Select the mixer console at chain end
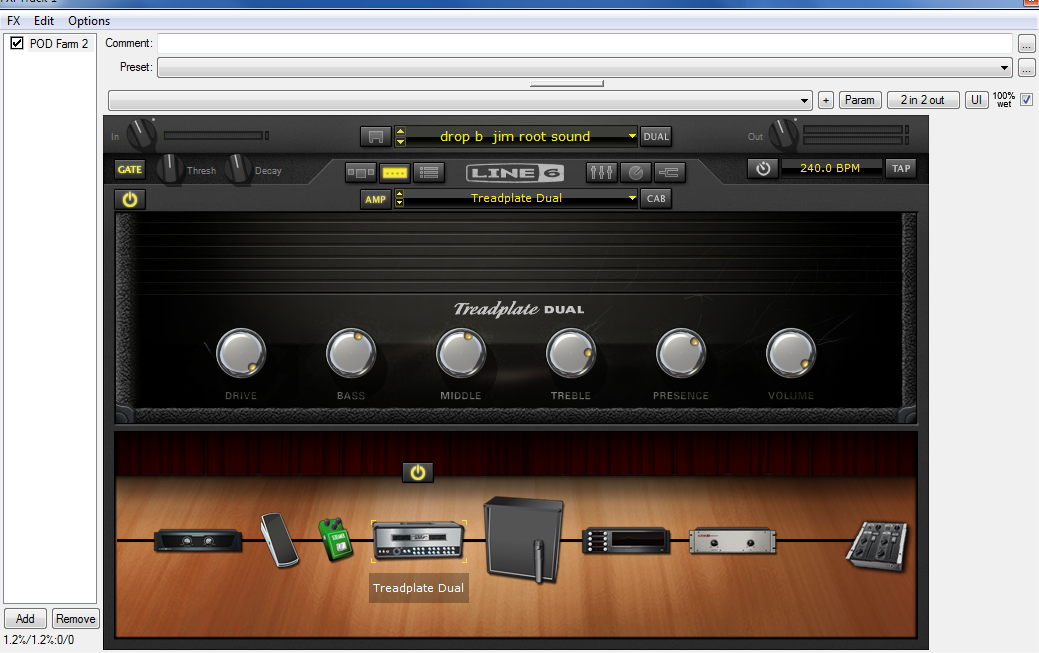Viewport: 1039px width, 653px height. [x=877, y=546]
